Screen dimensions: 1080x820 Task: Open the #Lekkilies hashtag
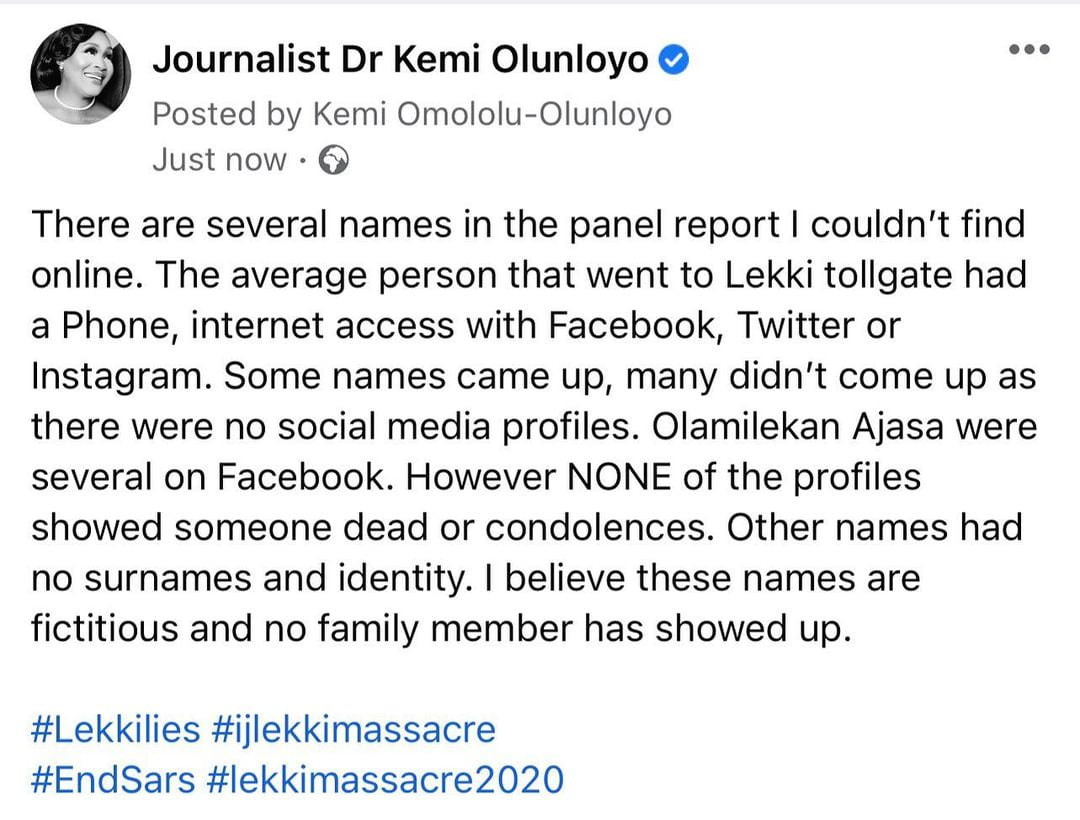[116, 729]
